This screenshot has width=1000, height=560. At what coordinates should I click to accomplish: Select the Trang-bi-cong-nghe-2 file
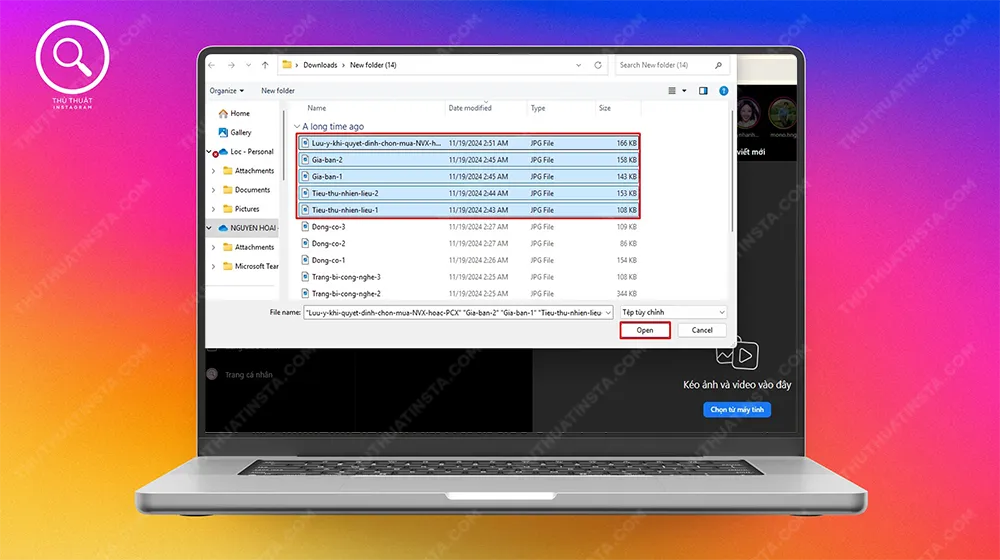coord(468,293)
